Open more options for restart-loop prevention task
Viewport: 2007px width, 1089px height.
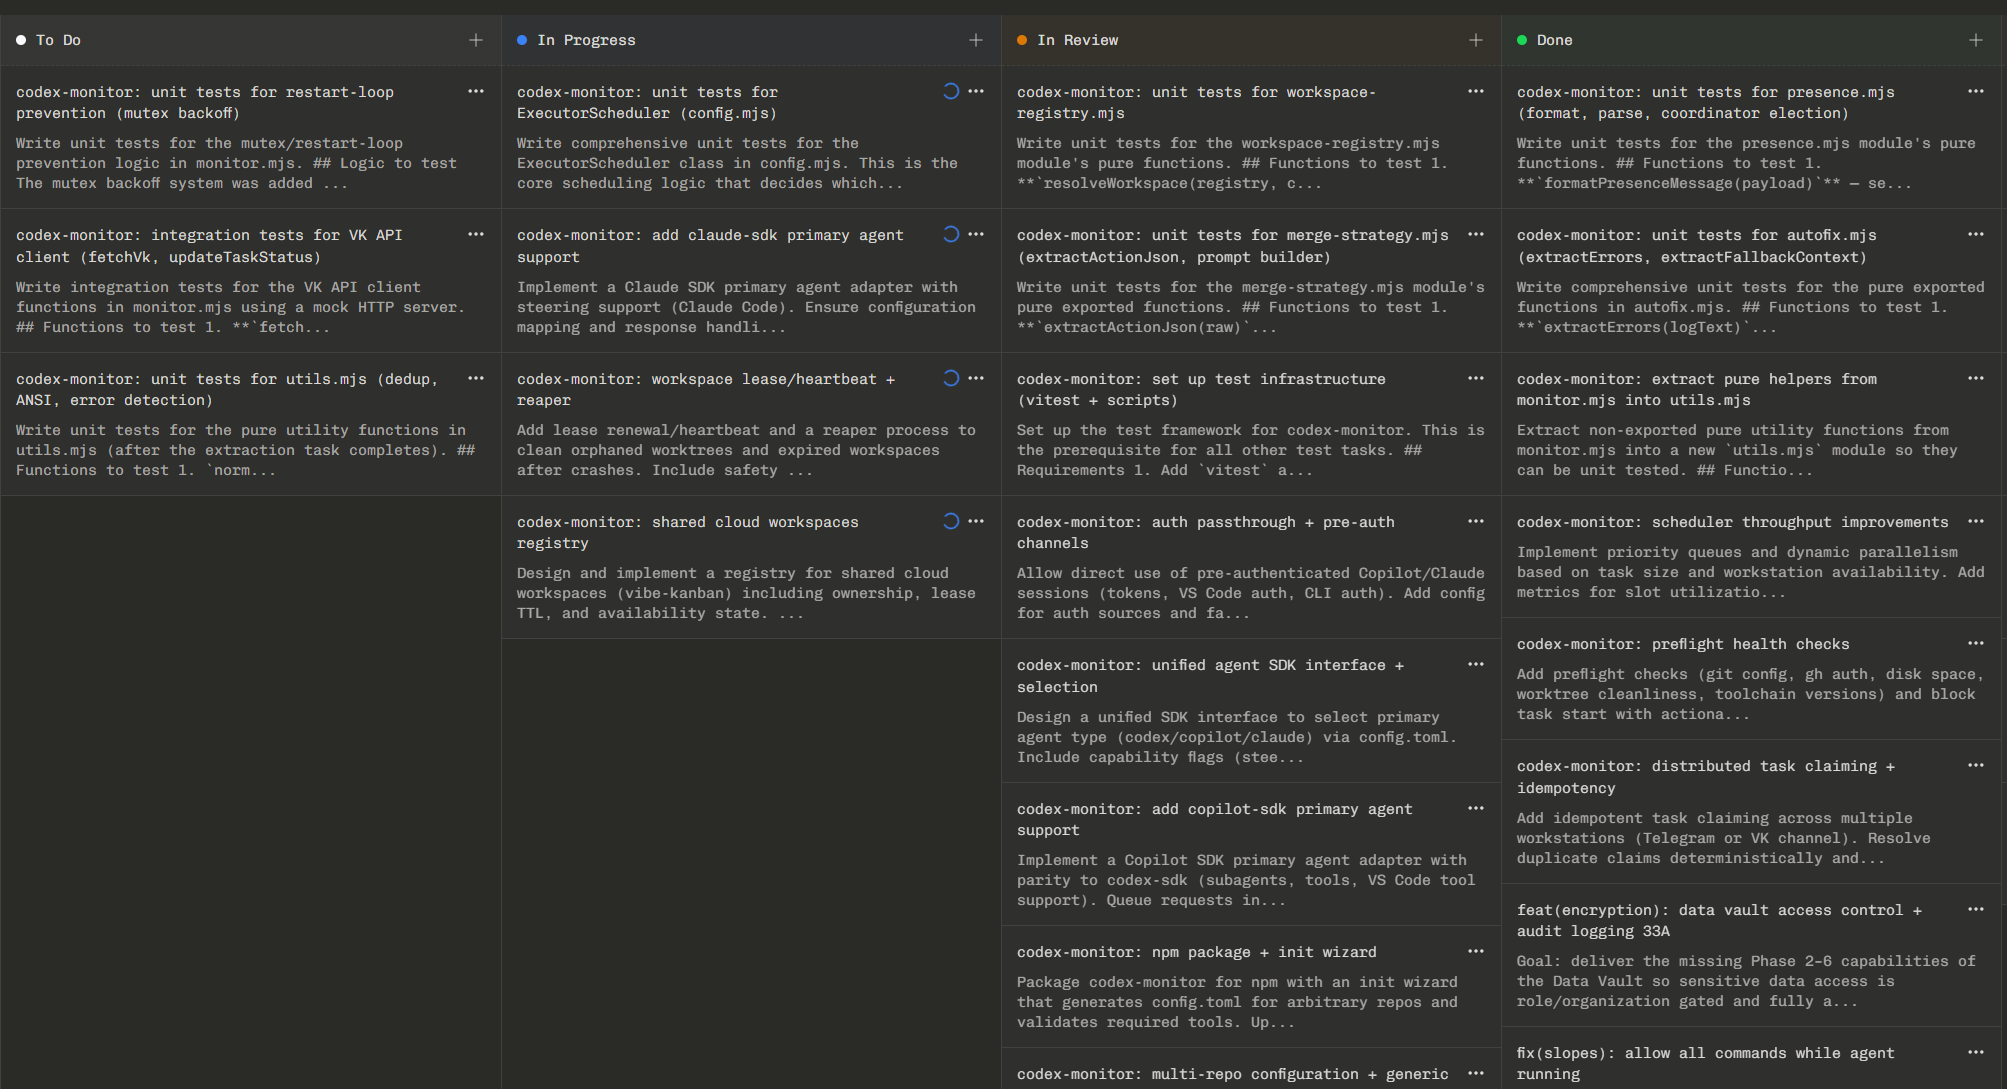pyautogui.click(x=476, y=91)
